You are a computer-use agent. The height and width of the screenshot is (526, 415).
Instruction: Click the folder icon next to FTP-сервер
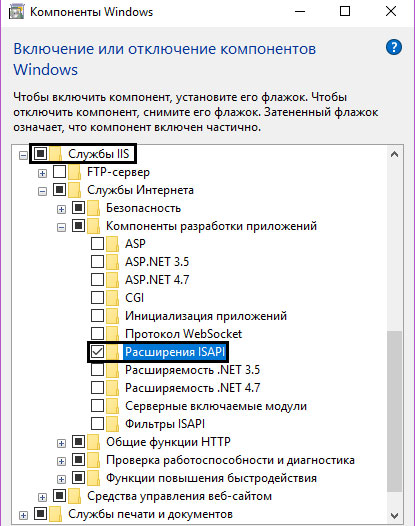75,172
